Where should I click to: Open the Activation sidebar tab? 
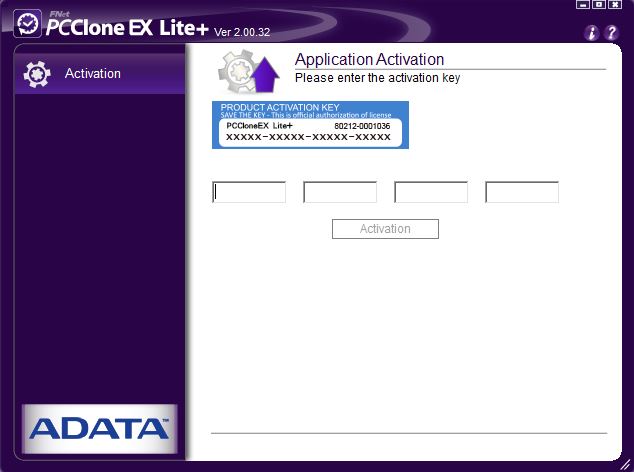99,74
